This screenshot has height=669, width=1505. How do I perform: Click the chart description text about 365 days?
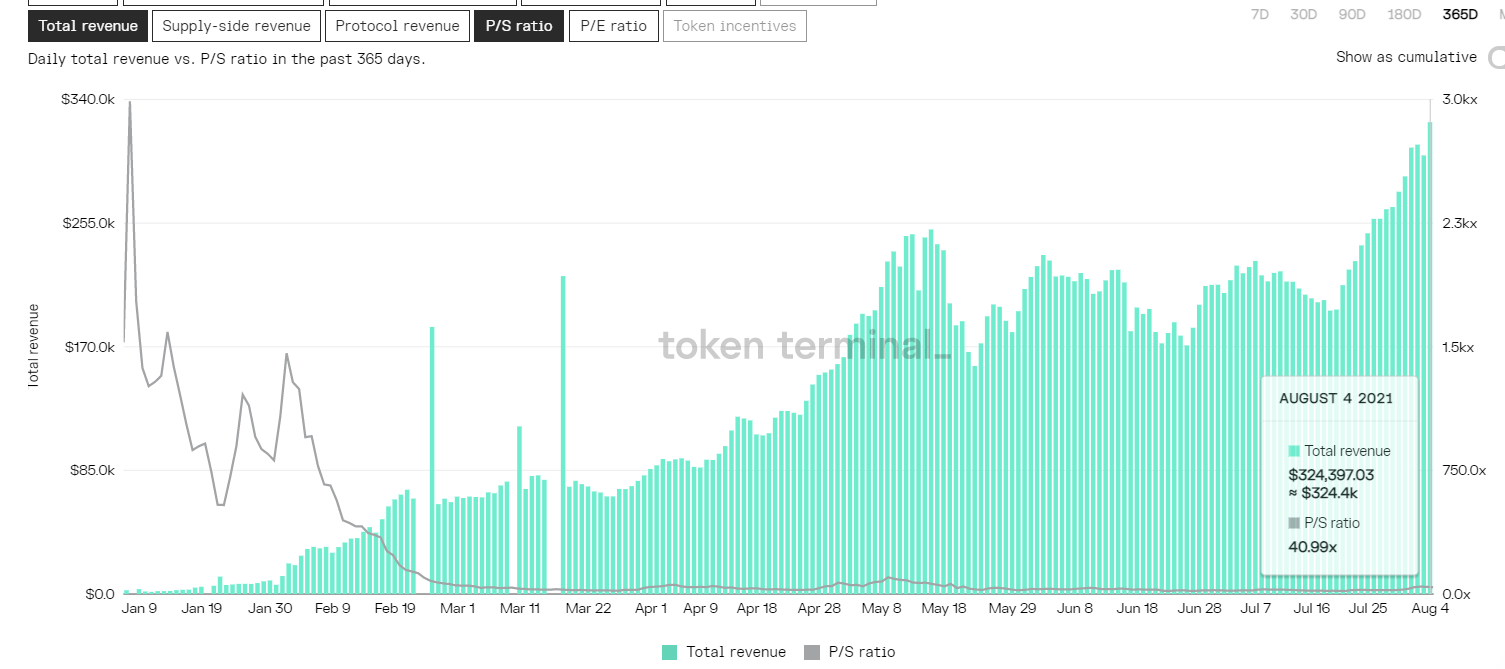[x=226, y=59]
